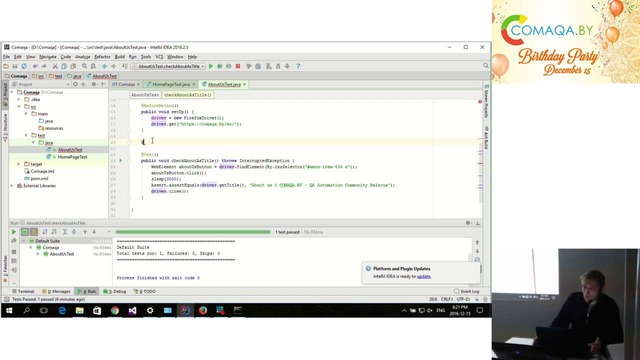This screenshot has height=360, width=640.
Task: Toggle show ignored tests button
Action: pyautogui.click(x=34, y=232)
